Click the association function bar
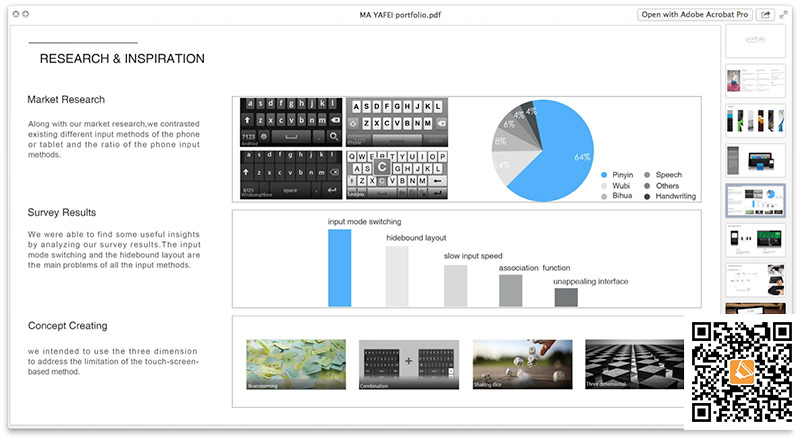The width and height of the screenshot is (800, 440). click(x=510, y=290)
